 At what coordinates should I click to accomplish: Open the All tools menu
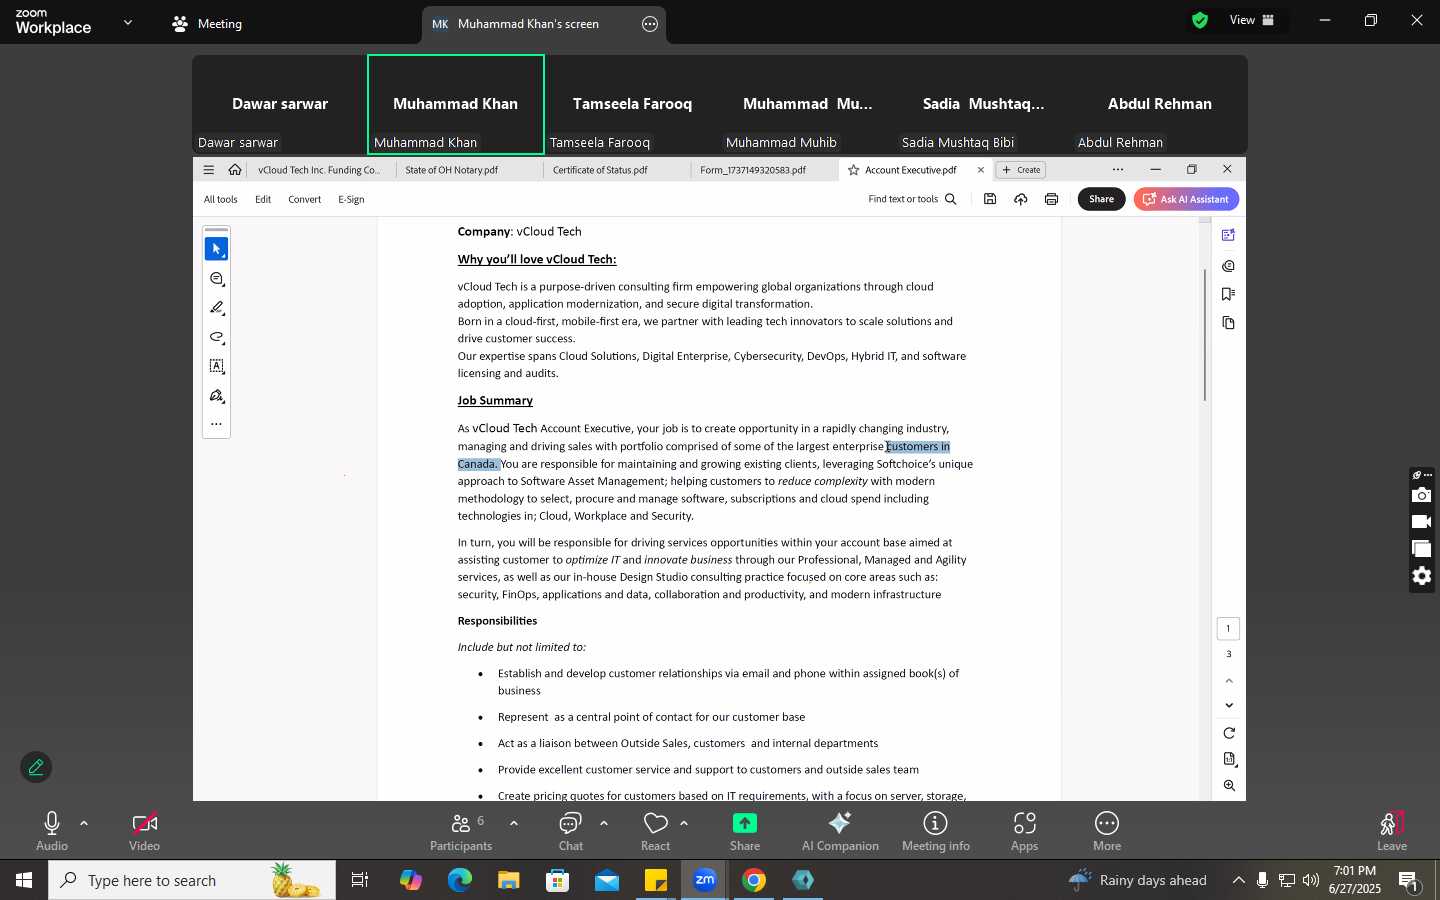point(221,199)
